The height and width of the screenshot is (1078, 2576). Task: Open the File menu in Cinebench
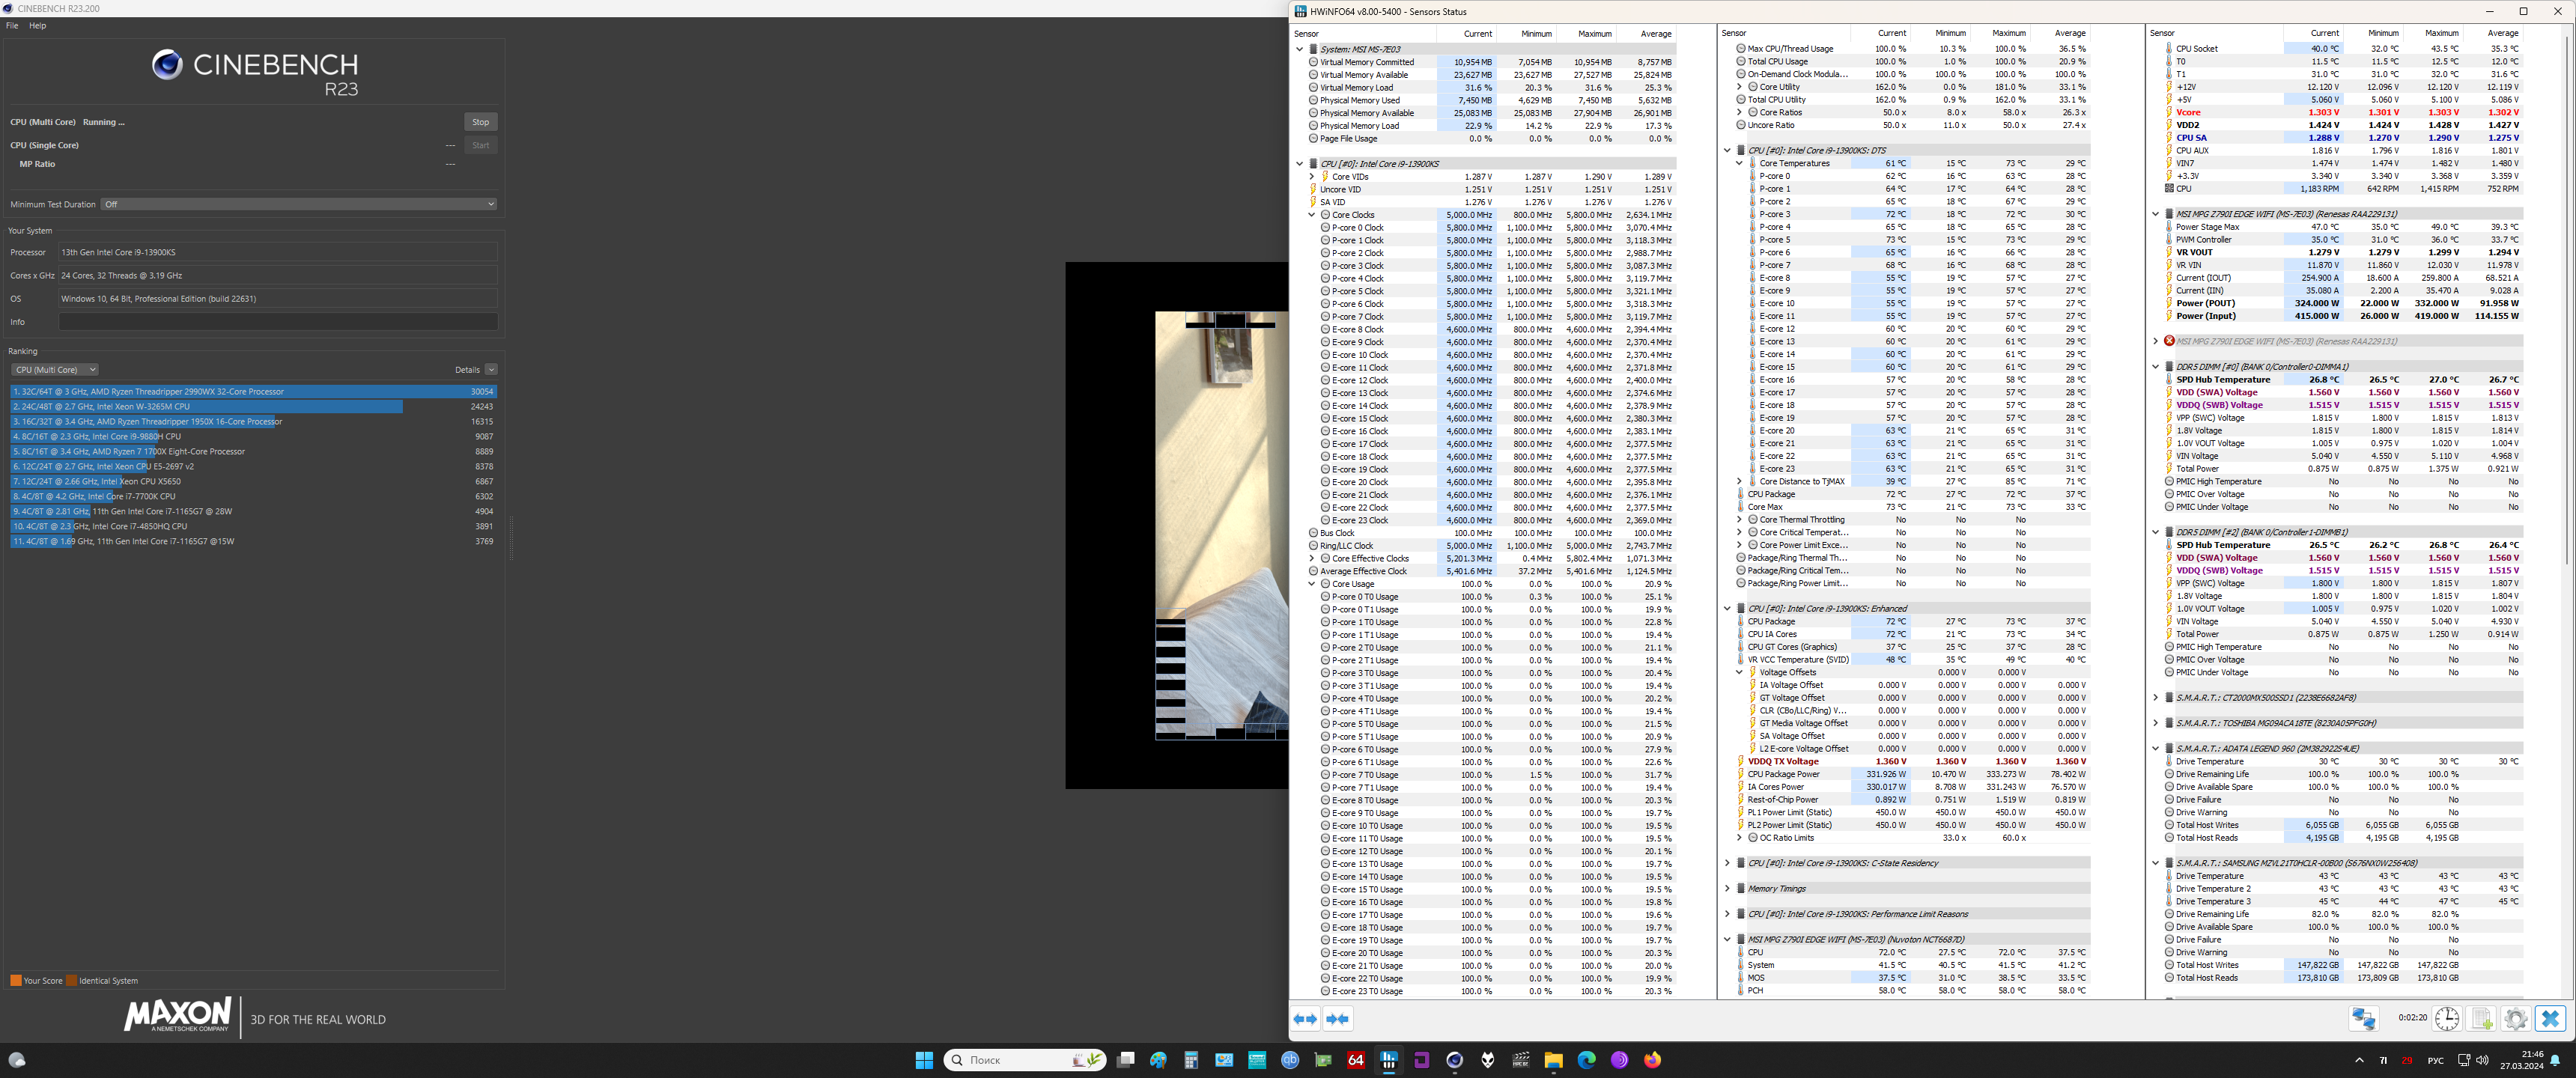pos(12,26)
